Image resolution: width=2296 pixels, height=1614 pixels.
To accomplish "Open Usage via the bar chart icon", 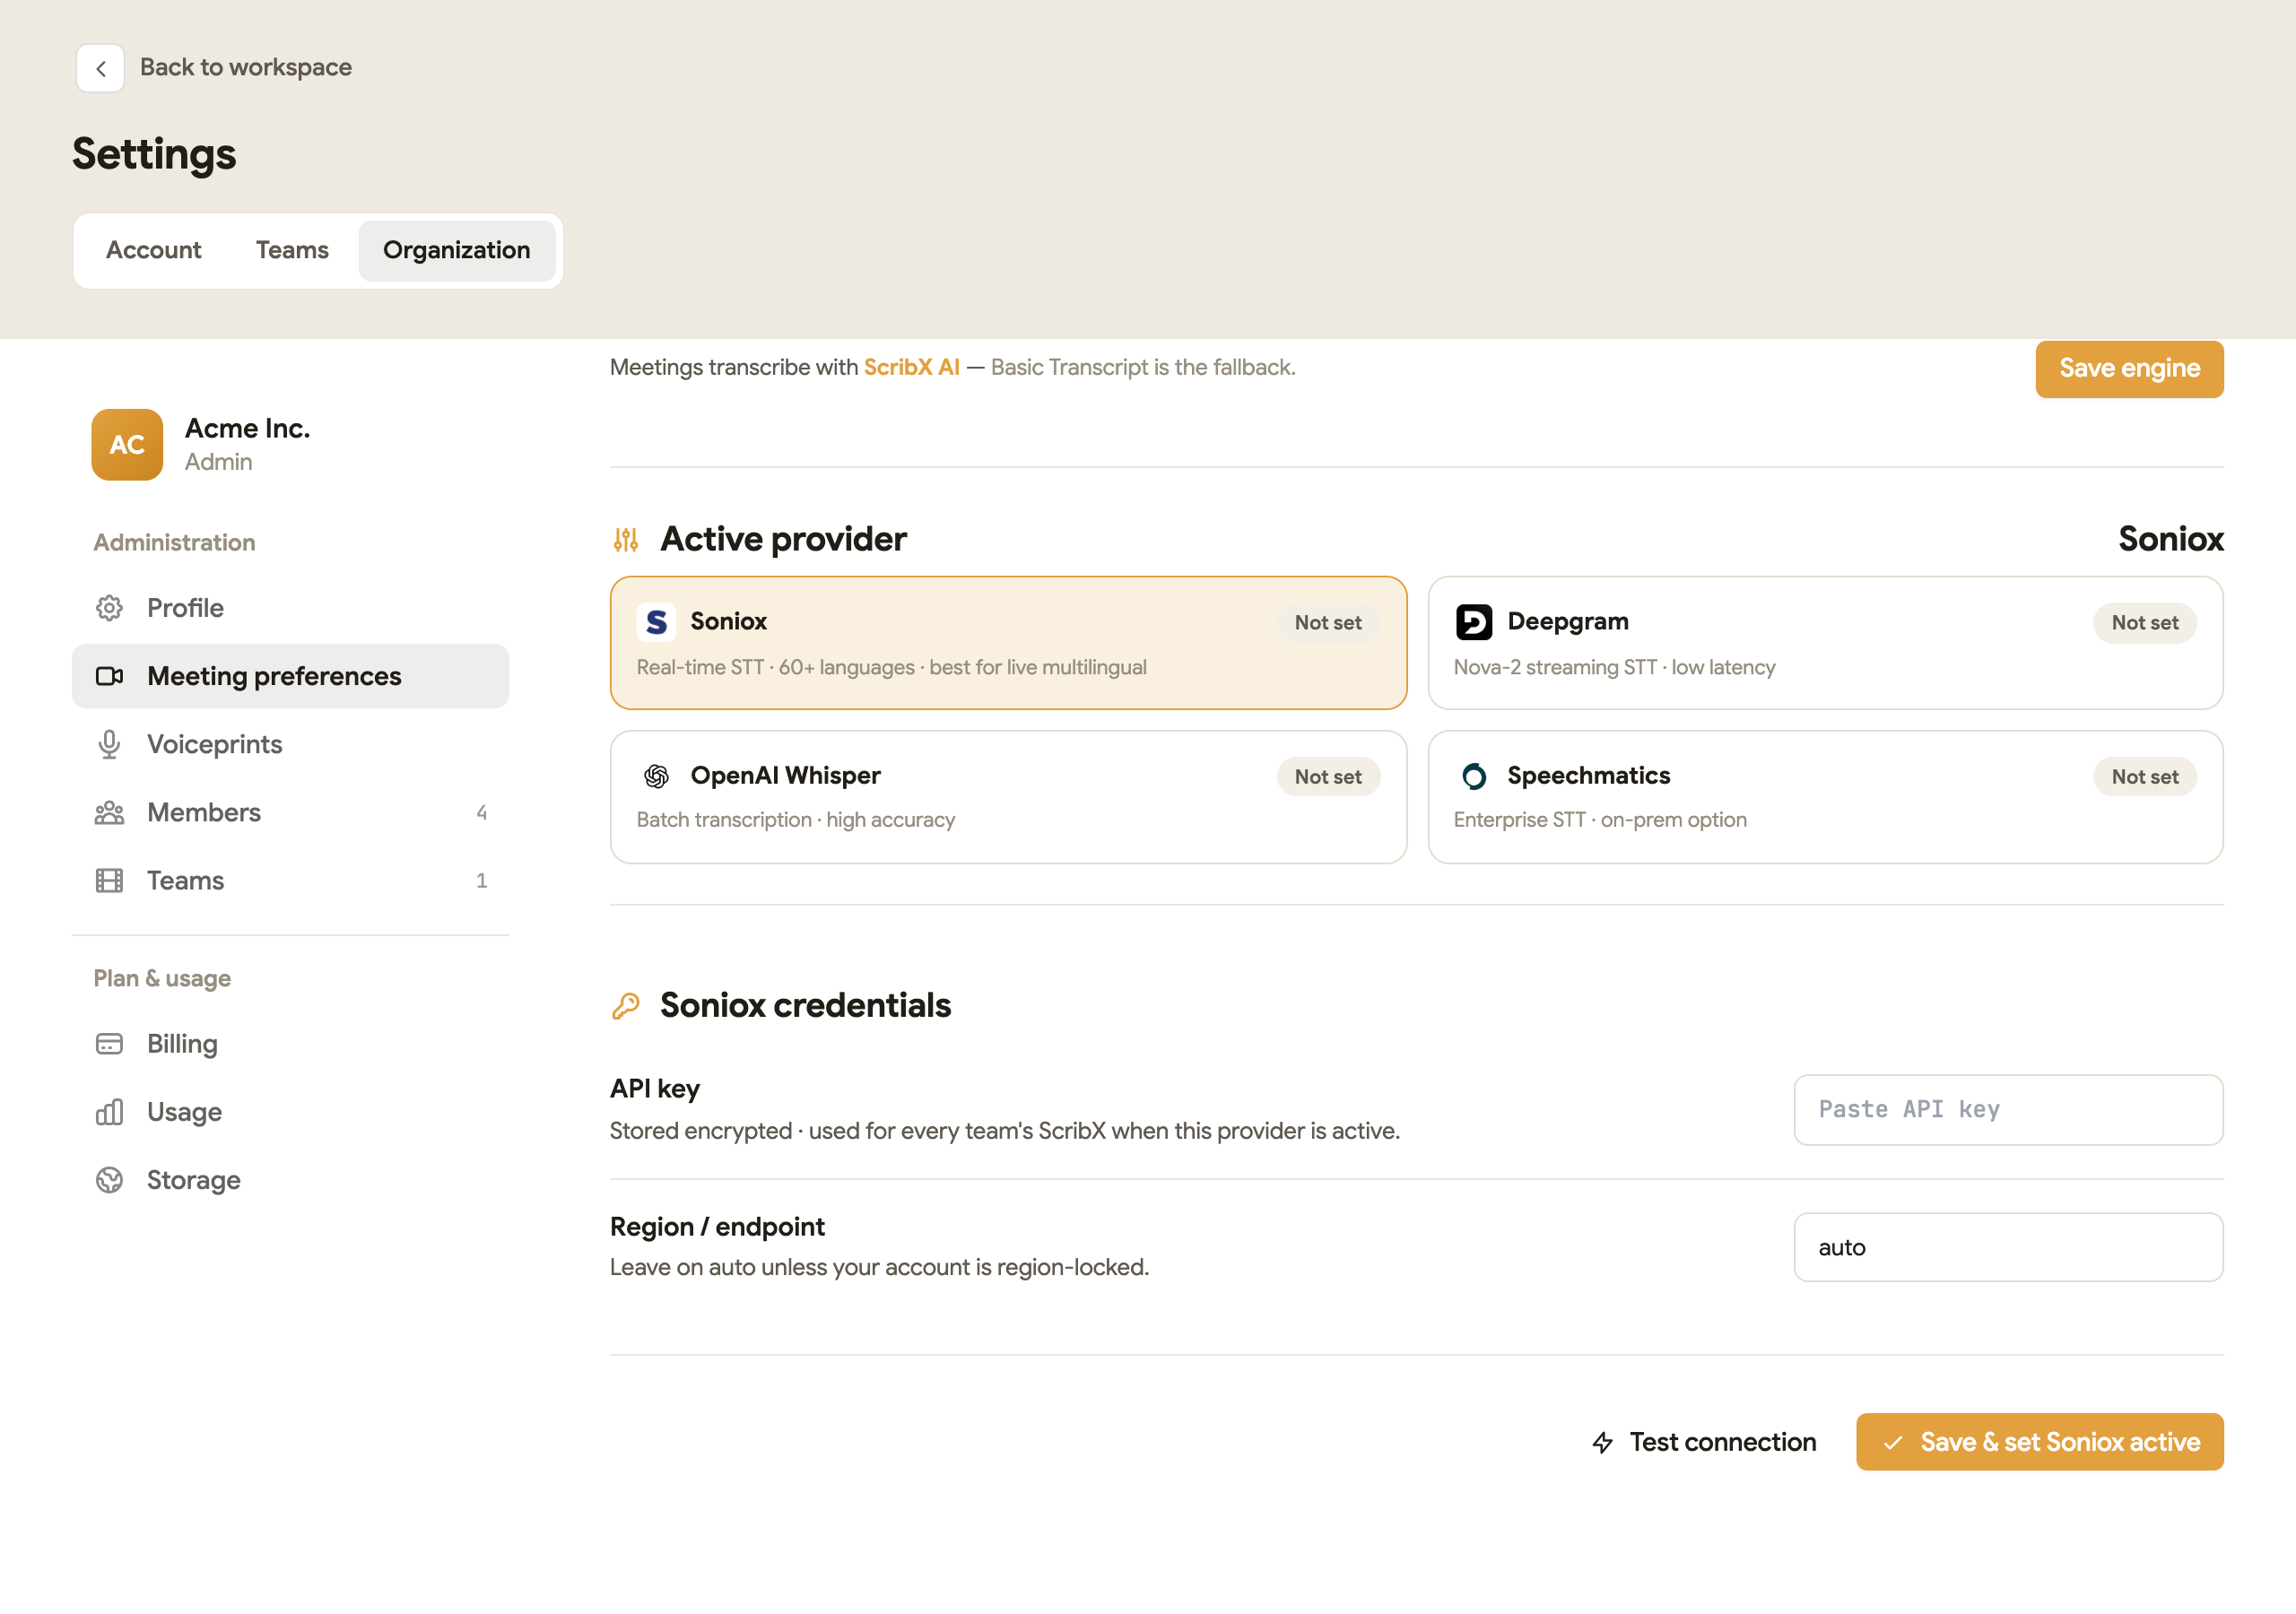I will pos(109,1112).
